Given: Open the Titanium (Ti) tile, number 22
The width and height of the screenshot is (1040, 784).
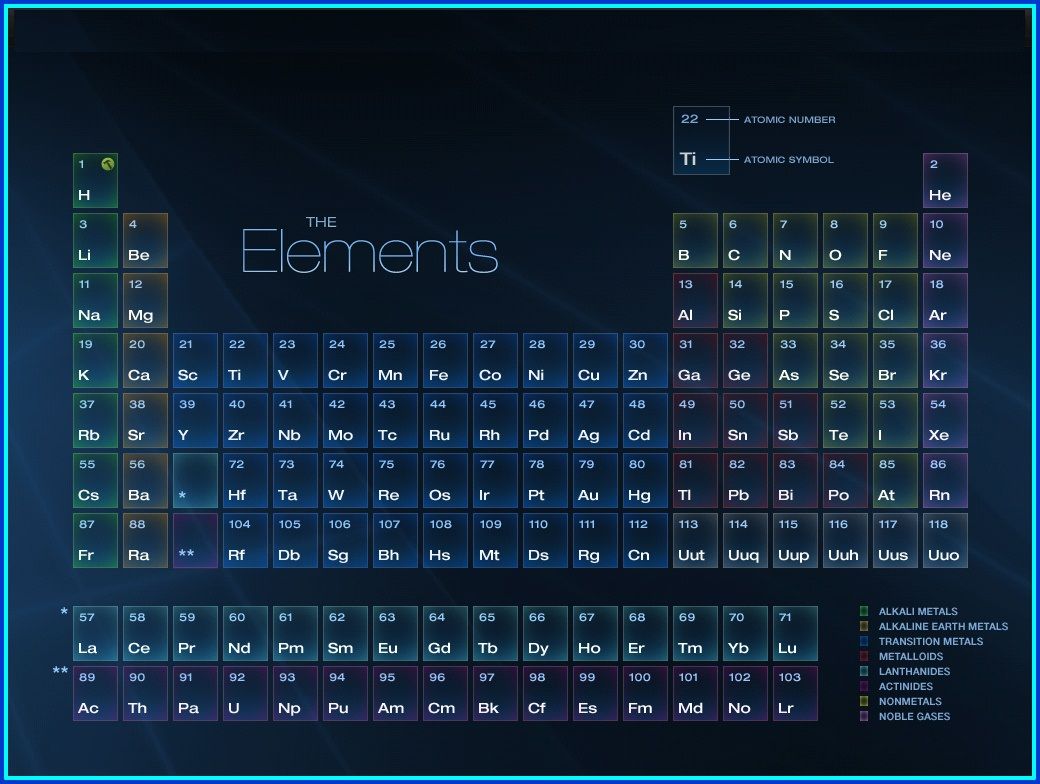Looking at the screenshot, I should (244, 360).
